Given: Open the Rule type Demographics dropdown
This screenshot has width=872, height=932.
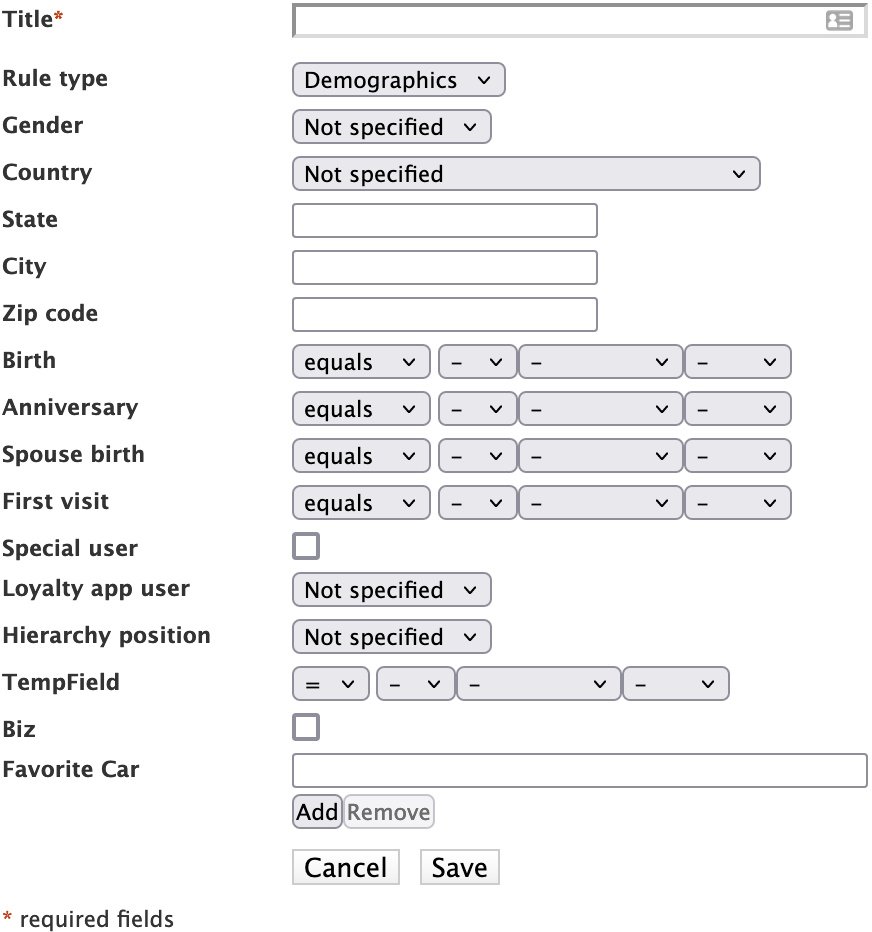Looking at the screenshot, I should click(398, 80).
